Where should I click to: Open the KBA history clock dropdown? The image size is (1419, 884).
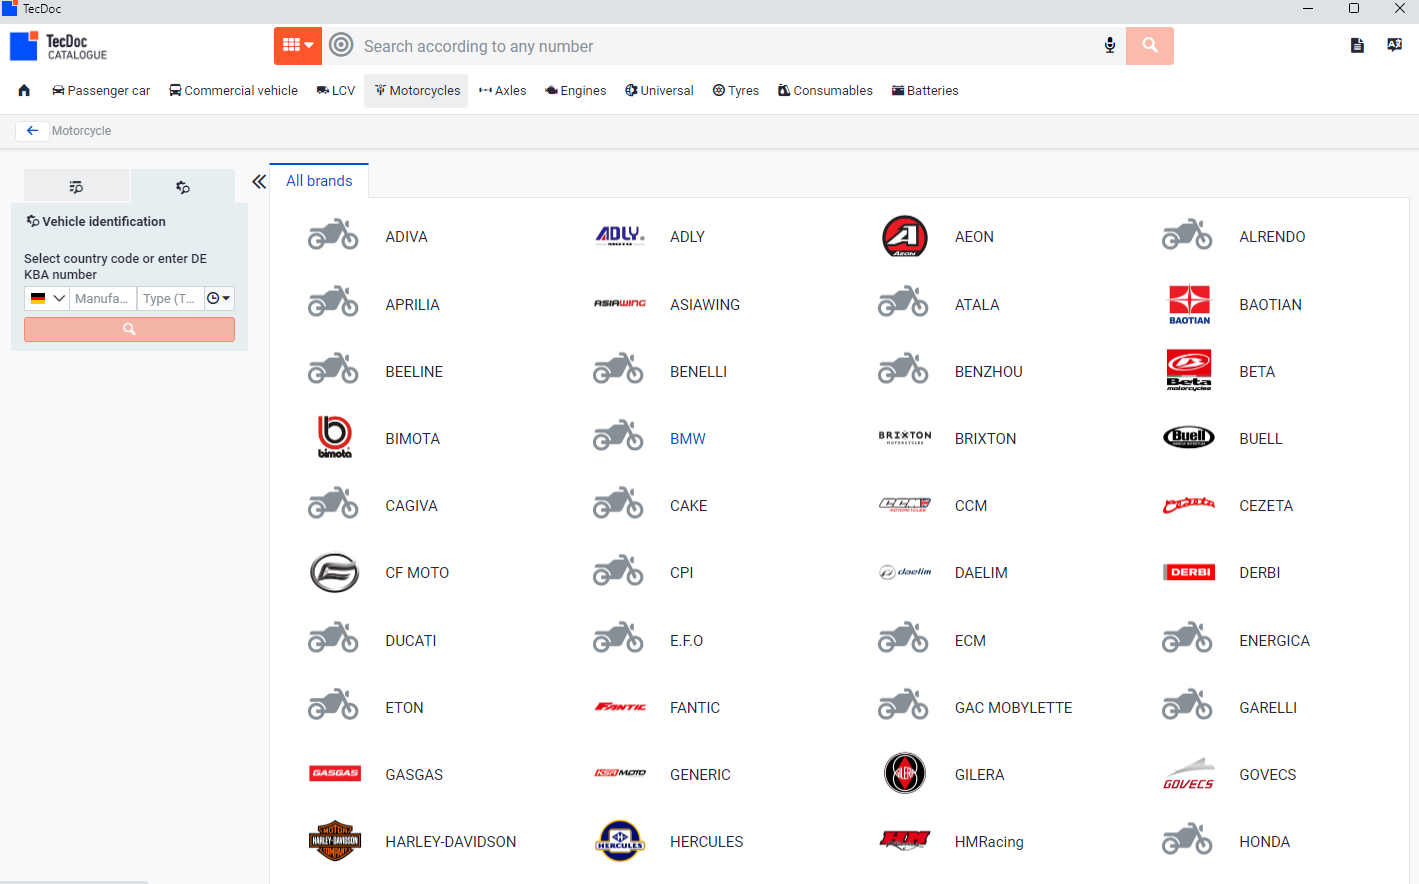pyautogui.click(x=219, y=298)
